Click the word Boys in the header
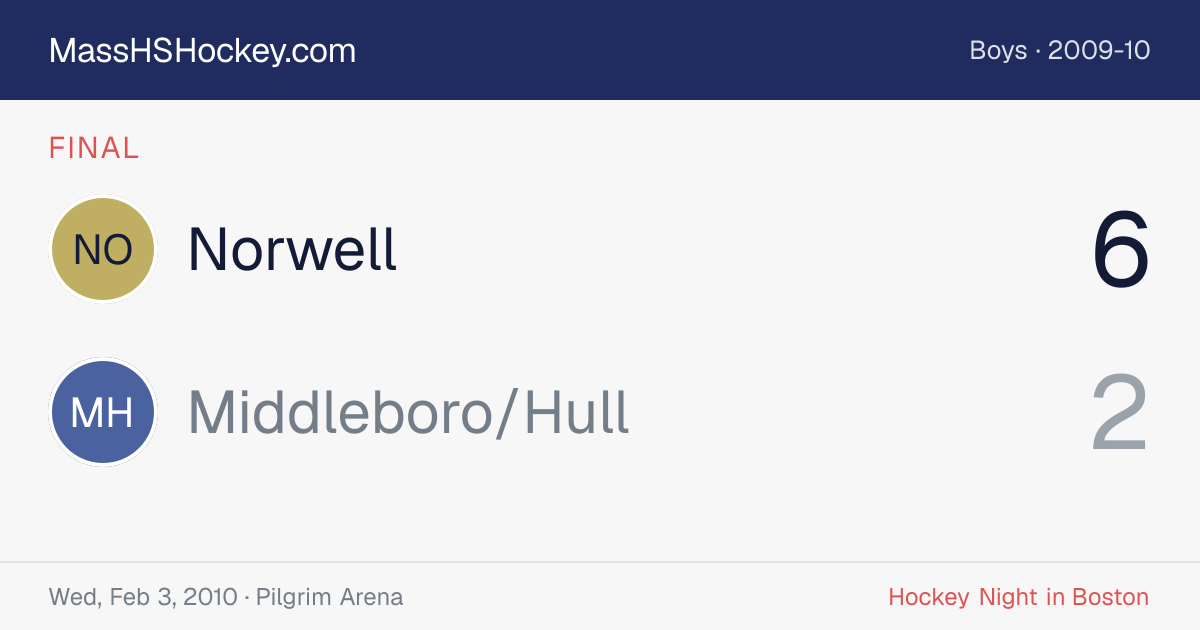 [x=998, y=50]
